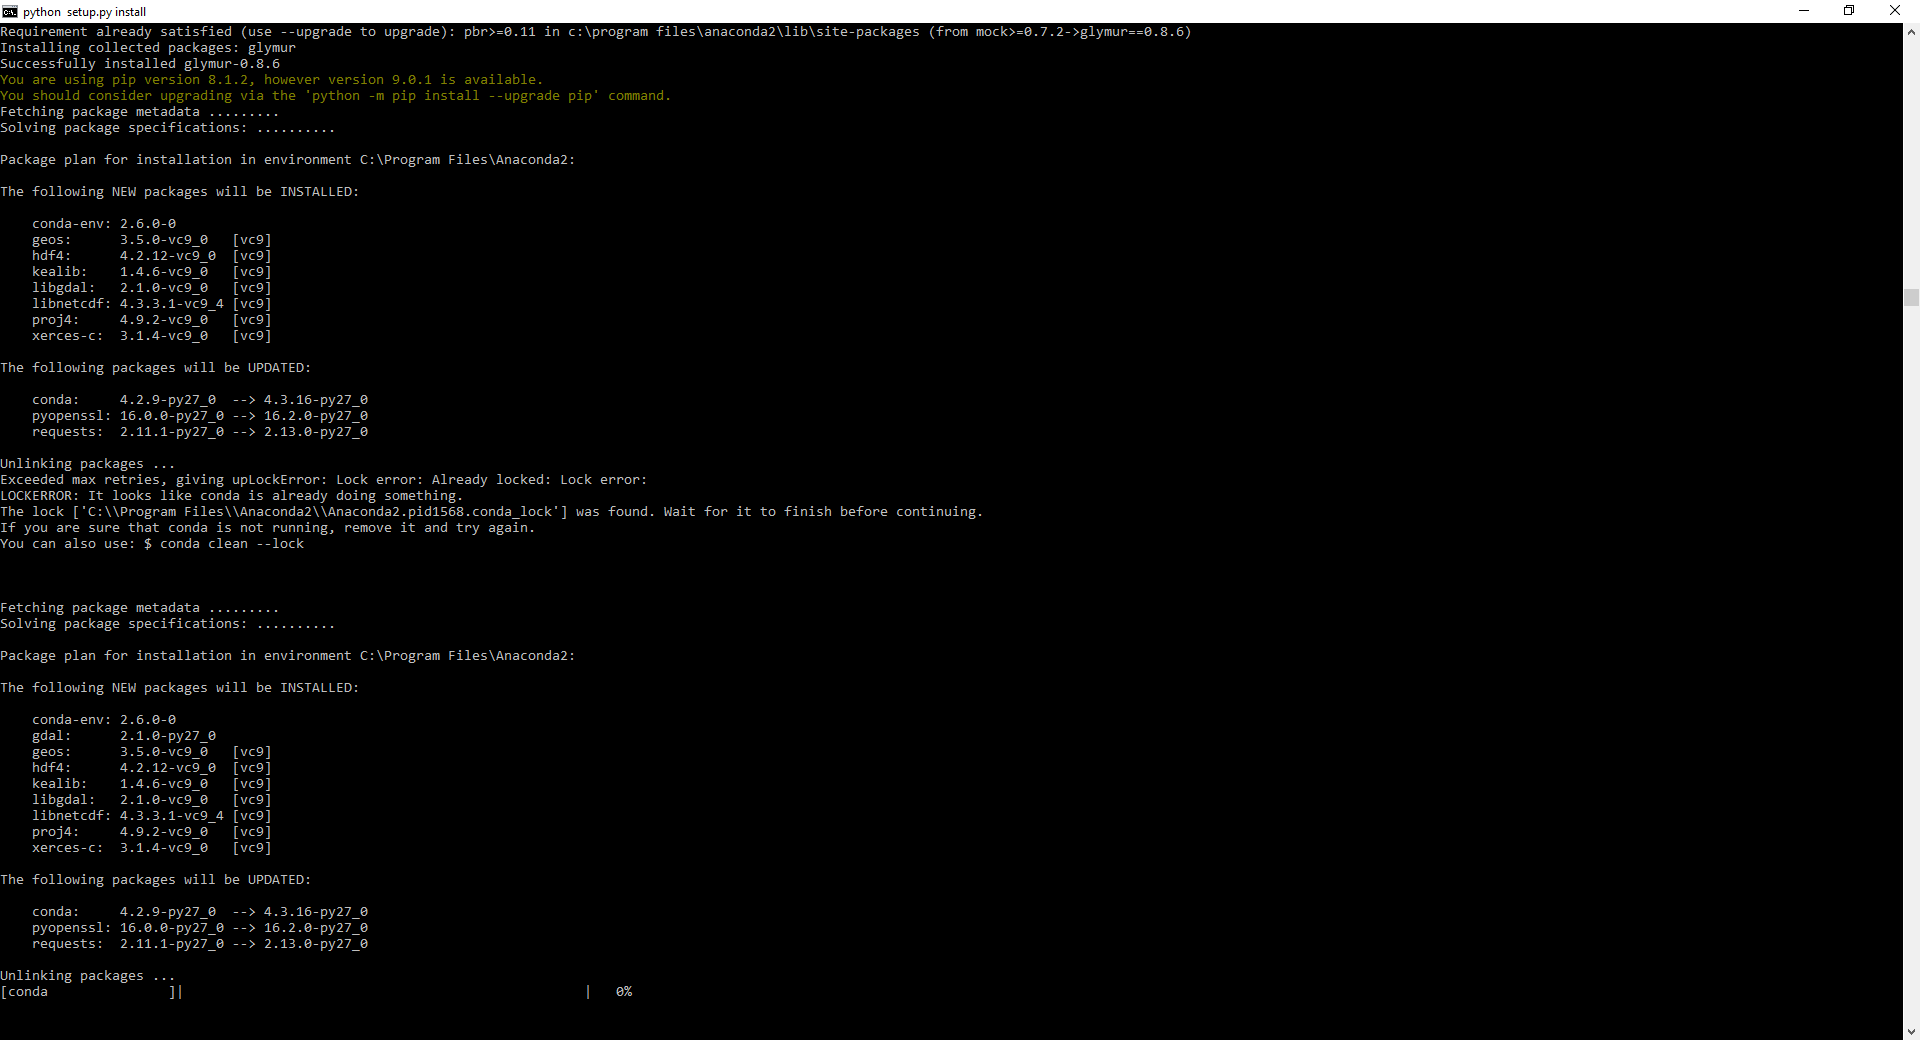Click the scrollbar down arrow
The image size is (1920, 1040).
pos(1911,1031)
